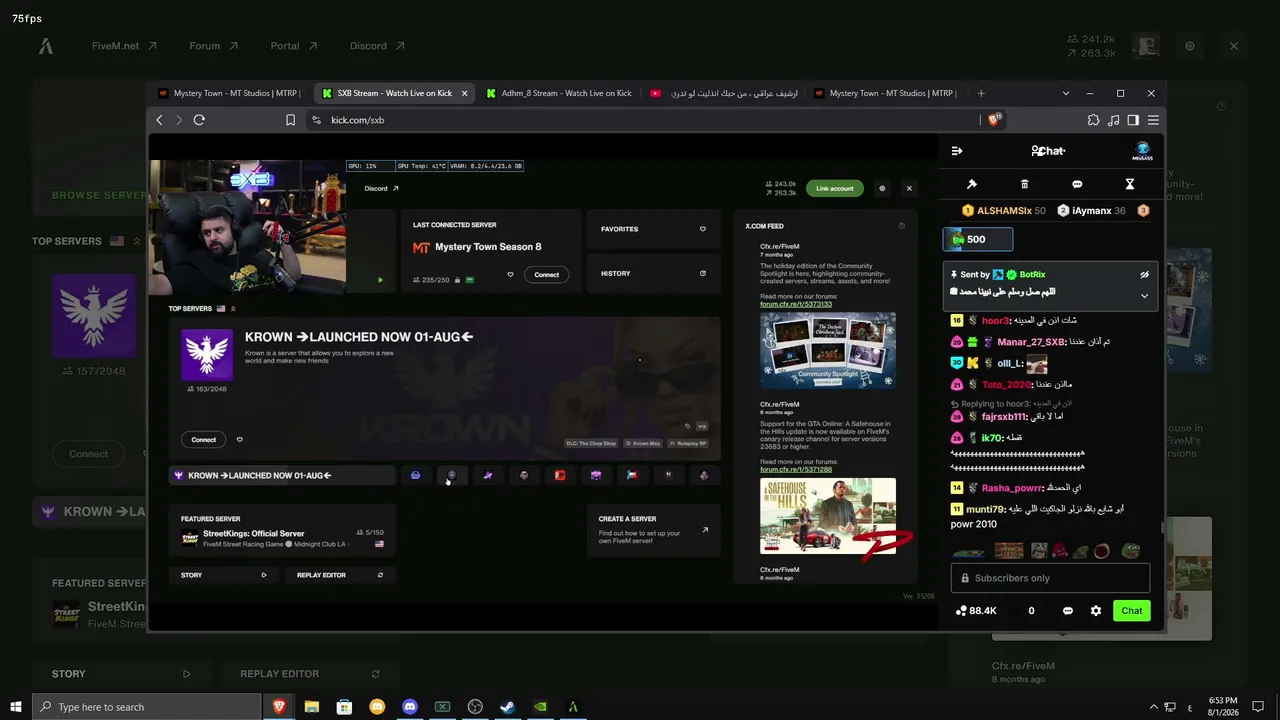Open History panel in stream FiveM launcher
The image size is (1280, 720).
click(x=653, y=273)
